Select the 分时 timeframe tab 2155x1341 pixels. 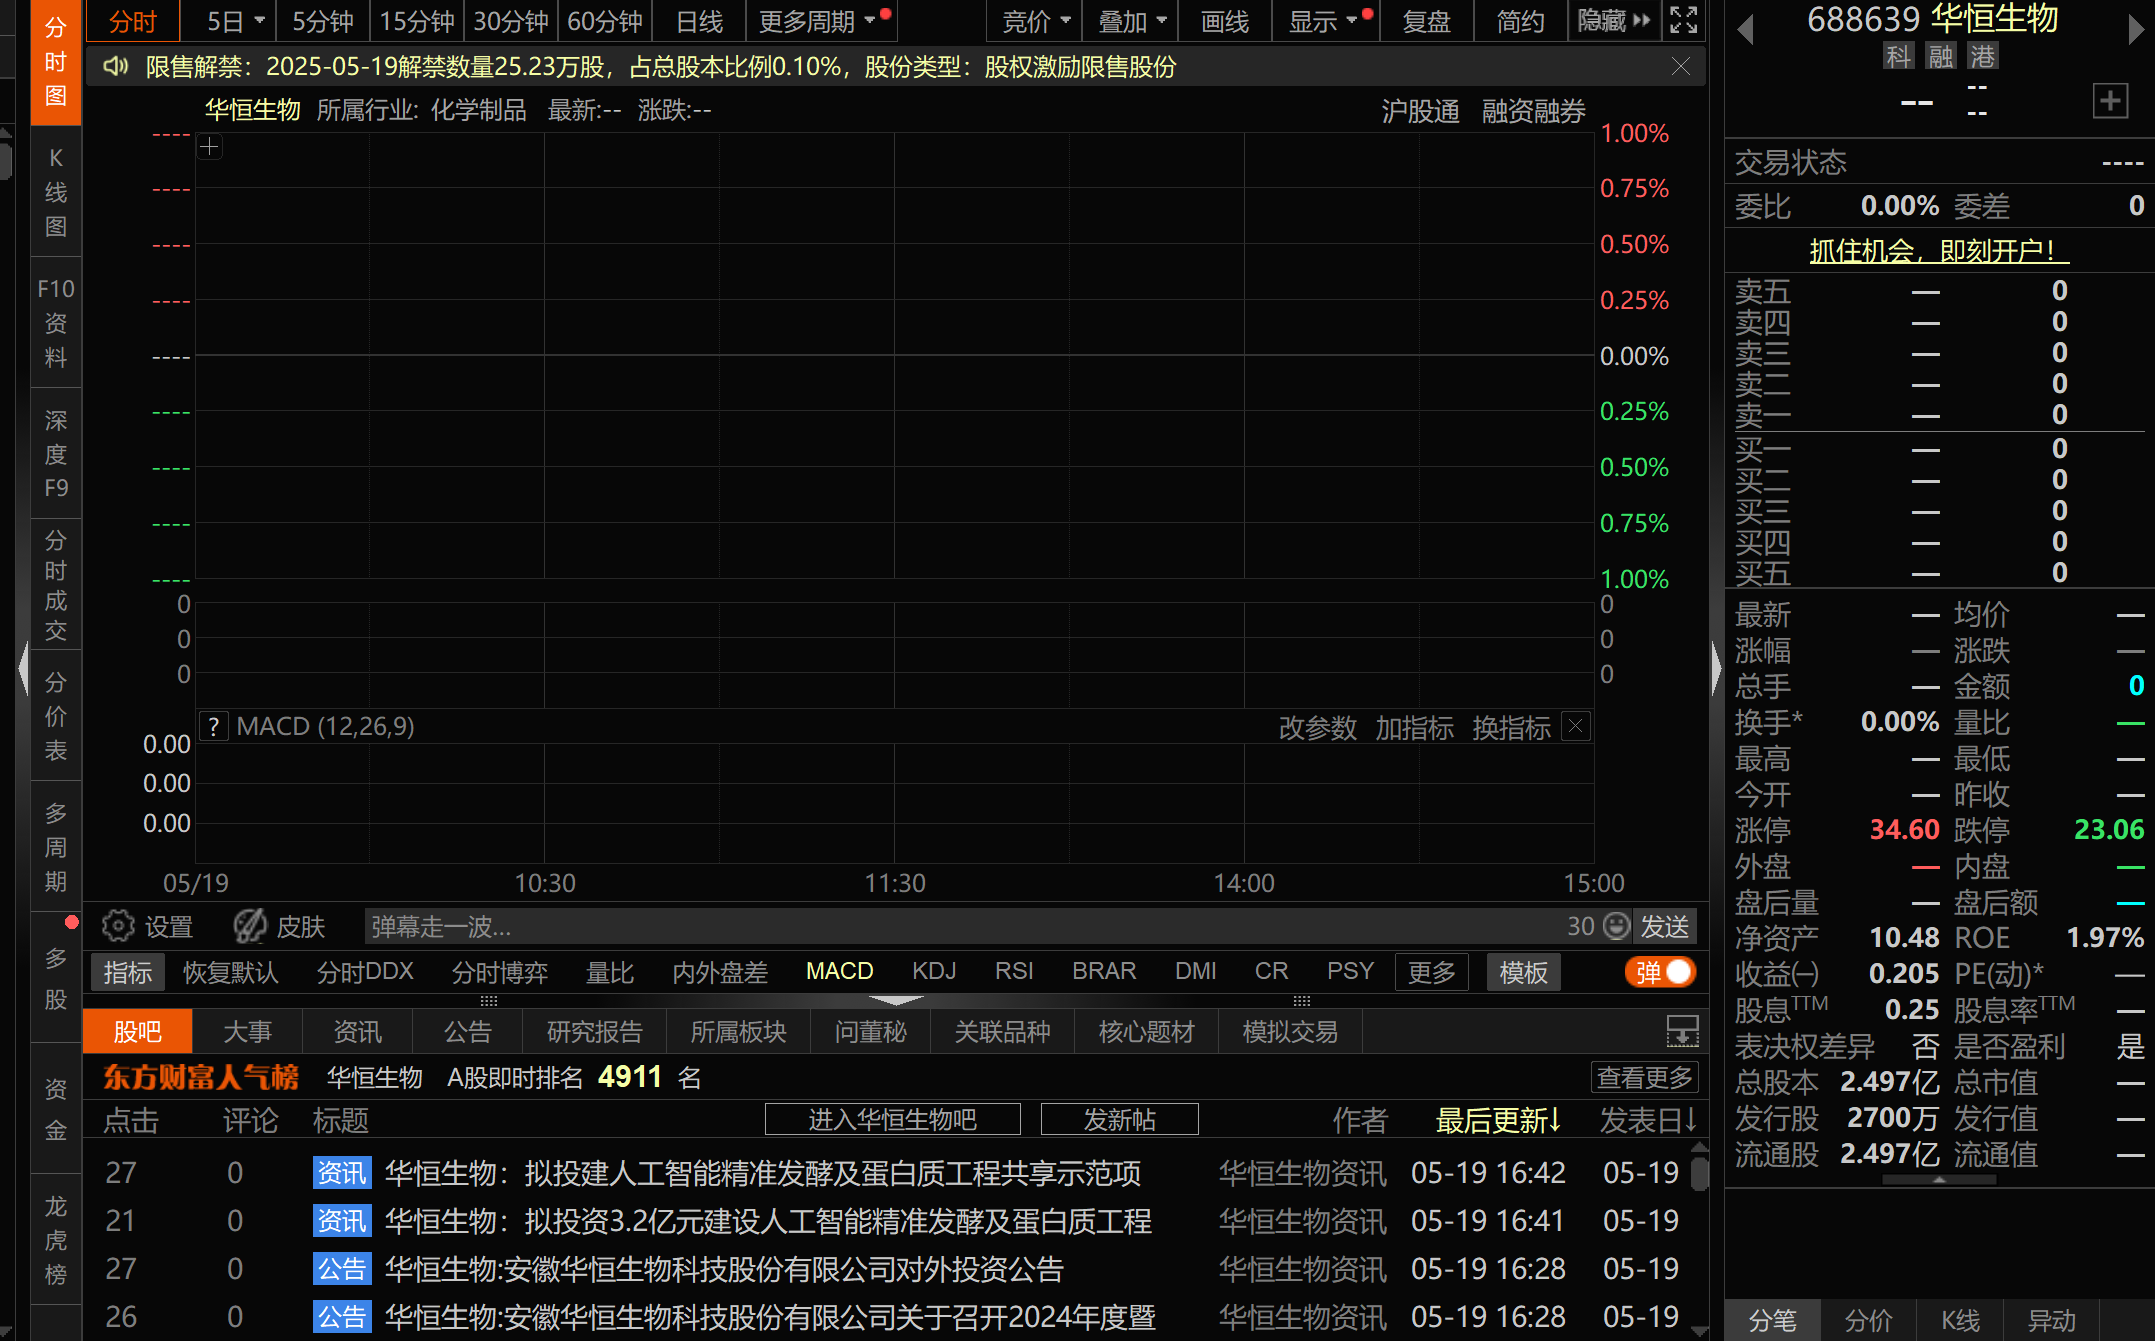point(133,21)
